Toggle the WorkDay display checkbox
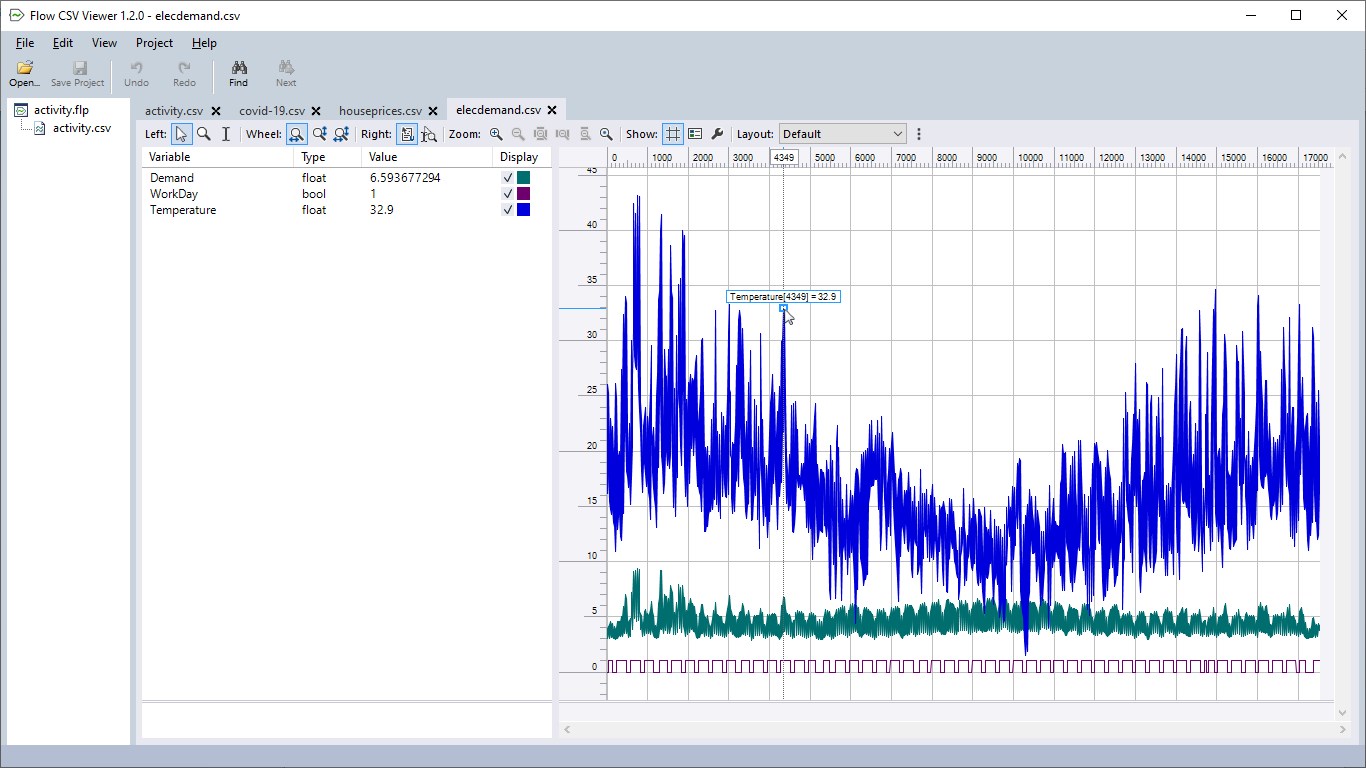 (508, 194)
